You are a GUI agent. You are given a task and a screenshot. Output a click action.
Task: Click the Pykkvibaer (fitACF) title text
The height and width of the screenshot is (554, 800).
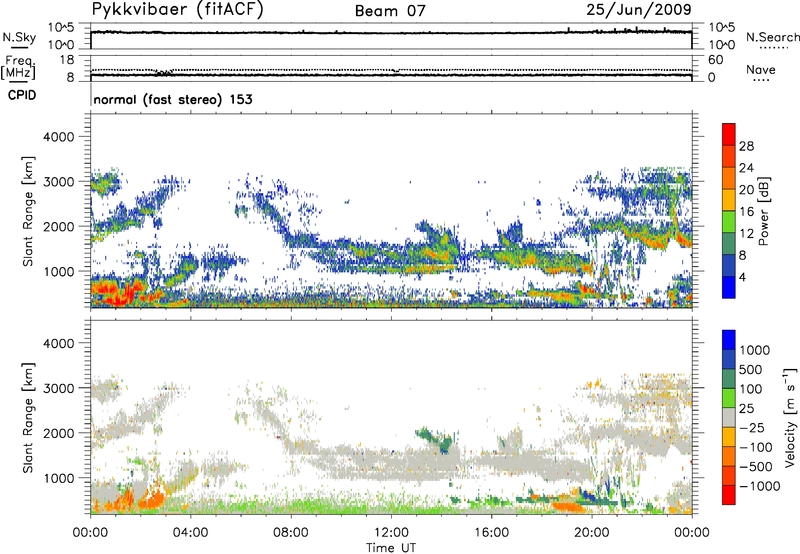178,9
